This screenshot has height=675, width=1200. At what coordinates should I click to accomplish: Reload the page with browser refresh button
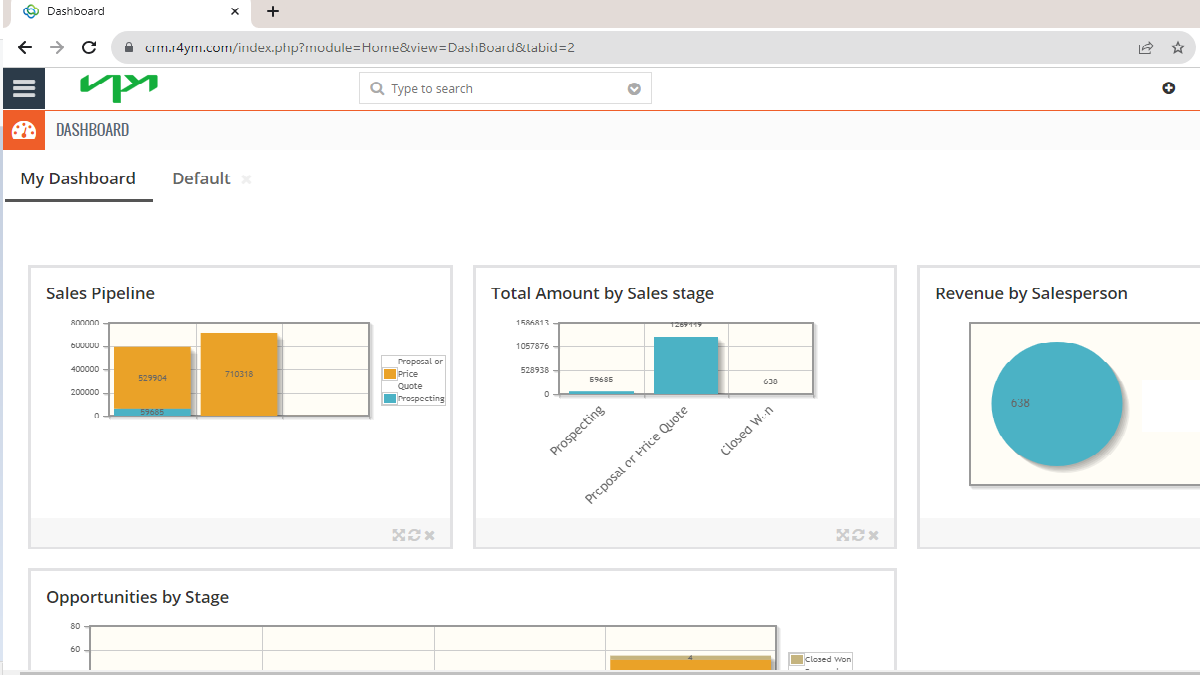tap(88, 47)
